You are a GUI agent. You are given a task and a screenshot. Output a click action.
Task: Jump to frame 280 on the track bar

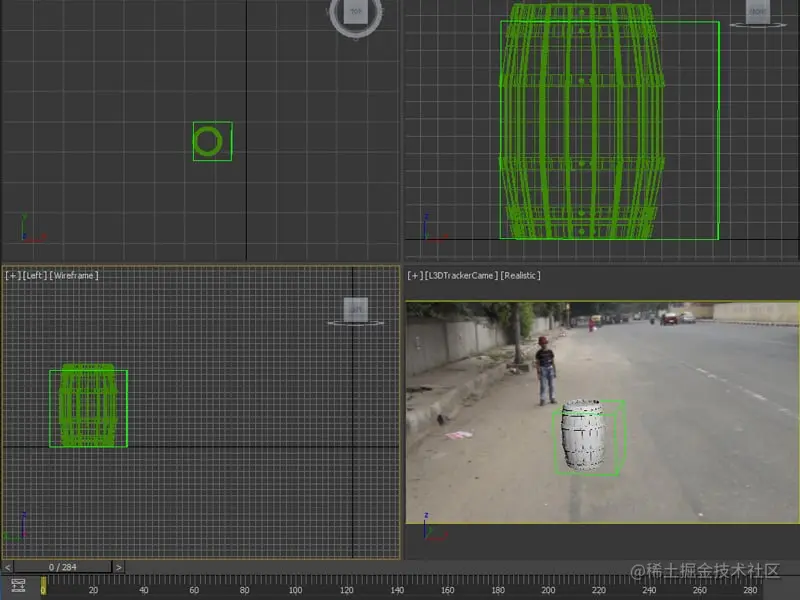click(751, 590)
